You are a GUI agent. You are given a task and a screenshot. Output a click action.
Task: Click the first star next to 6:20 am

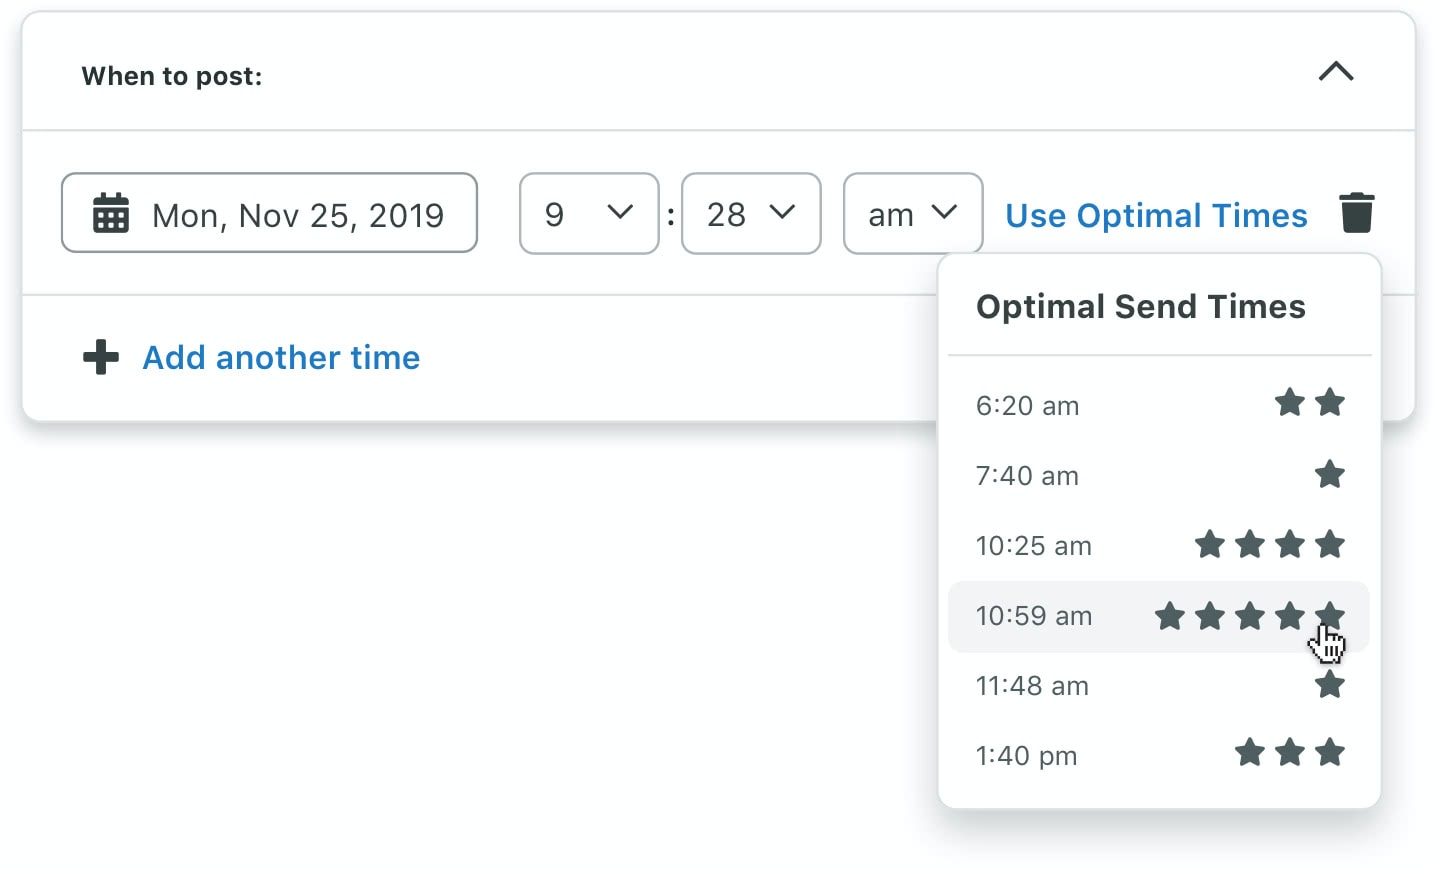1289,403
